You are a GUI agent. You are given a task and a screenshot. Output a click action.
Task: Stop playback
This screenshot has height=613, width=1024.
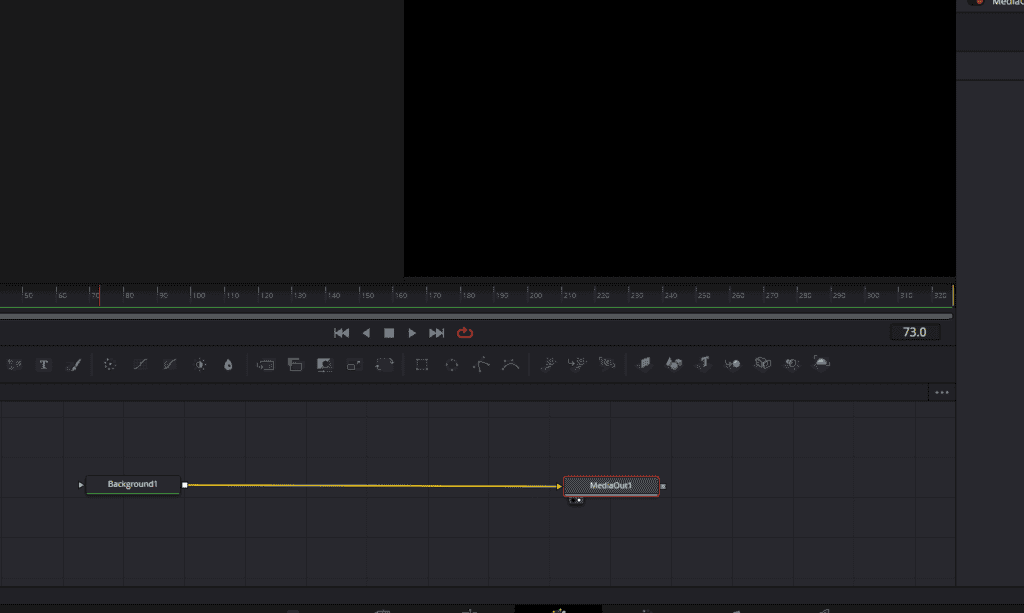click(x=389, y=333)
